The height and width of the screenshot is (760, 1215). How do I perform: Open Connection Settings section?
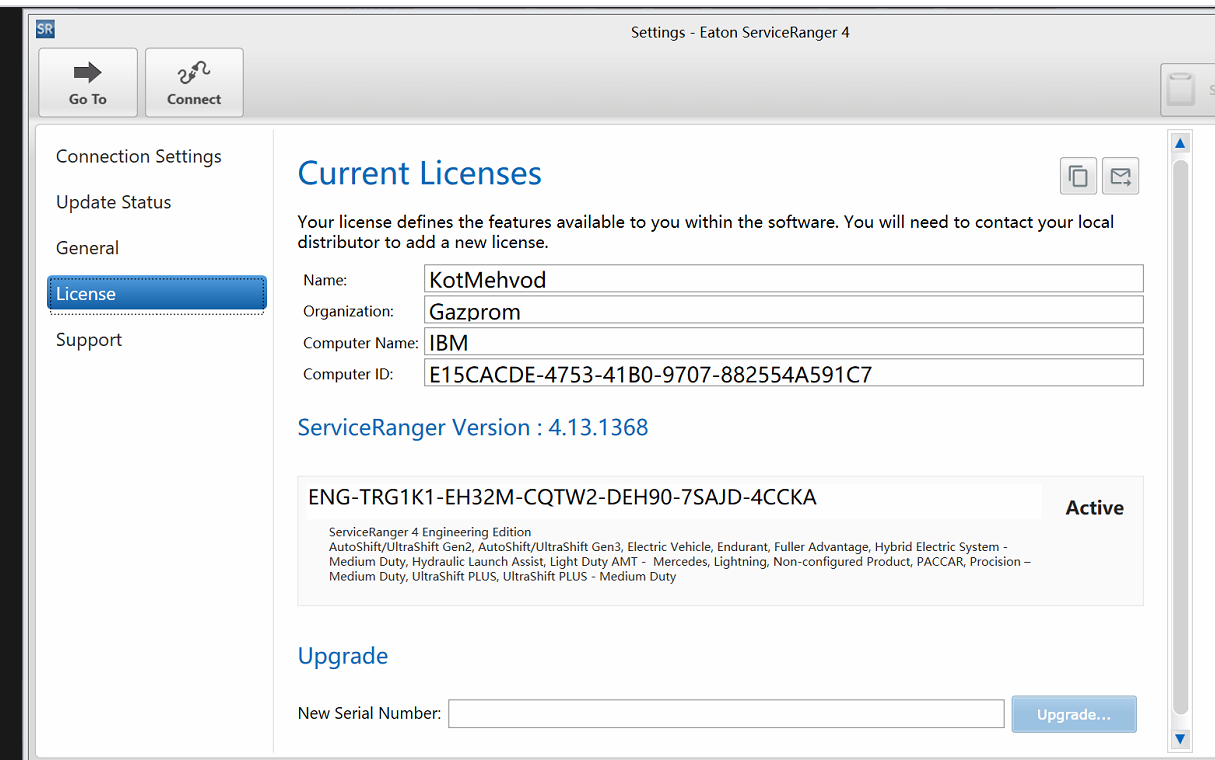pos(139,156)
